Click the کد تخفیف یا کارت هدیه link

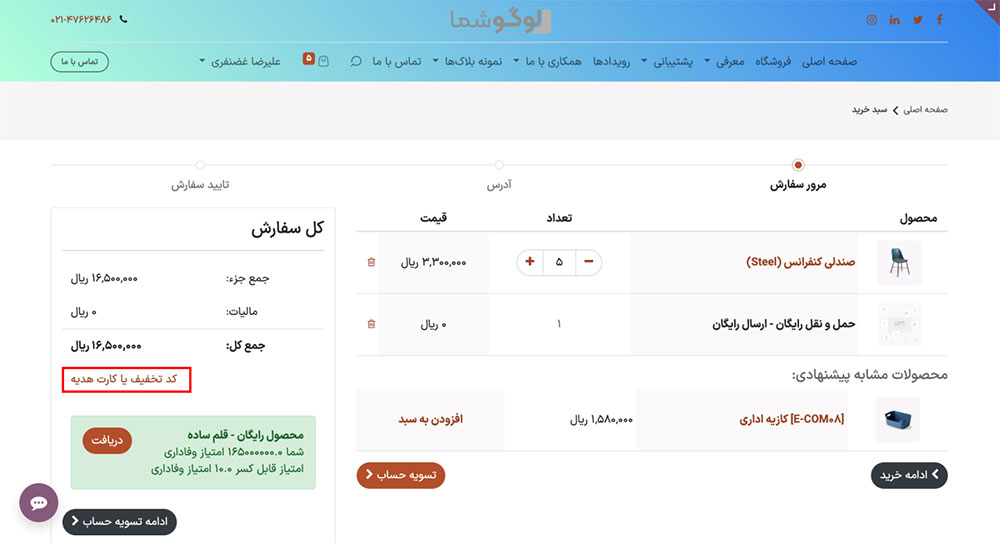point(126,379)
